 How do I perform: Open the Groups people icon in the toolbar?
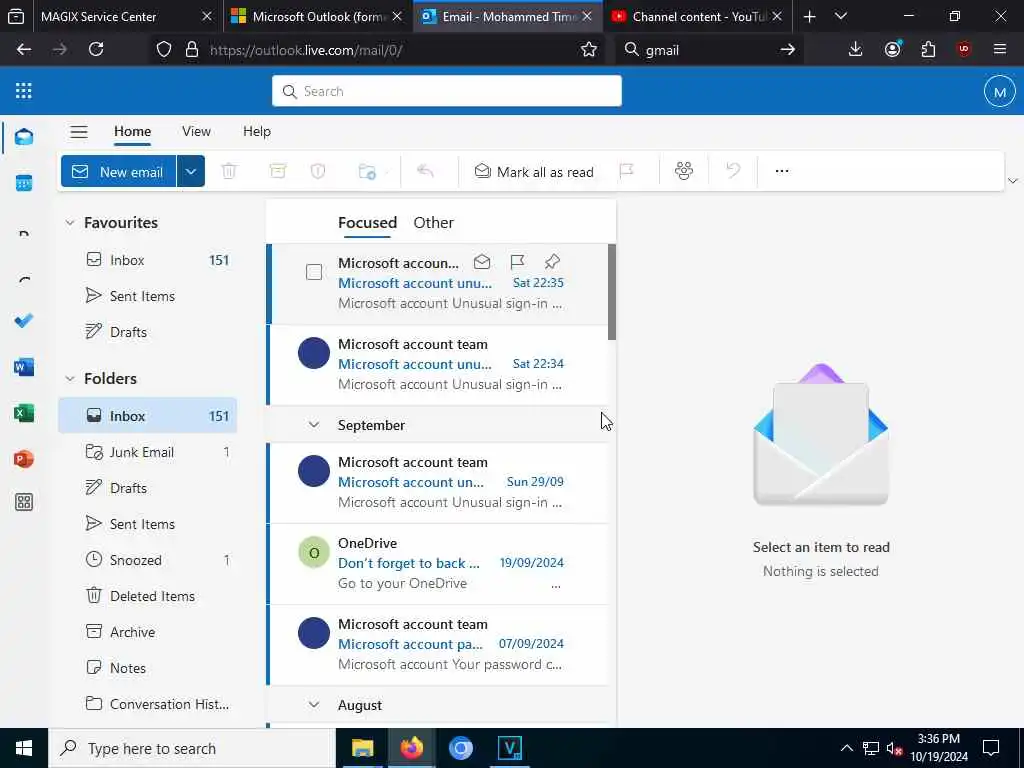[x=684, y=171]
